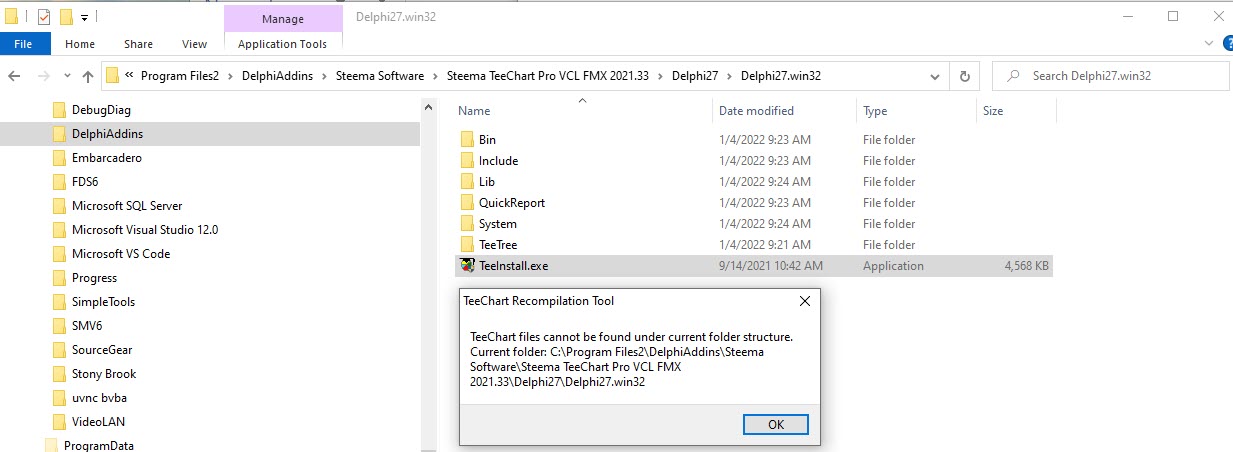Sort files by Type column
The image size is (1233, 452).
(875, 111)
